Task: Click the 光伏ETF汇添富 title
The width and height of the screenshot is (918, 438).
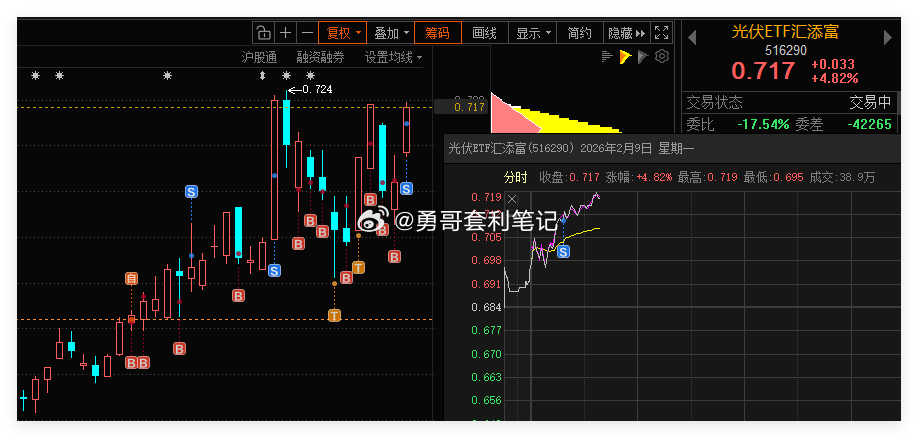Action: coord(785,32)
